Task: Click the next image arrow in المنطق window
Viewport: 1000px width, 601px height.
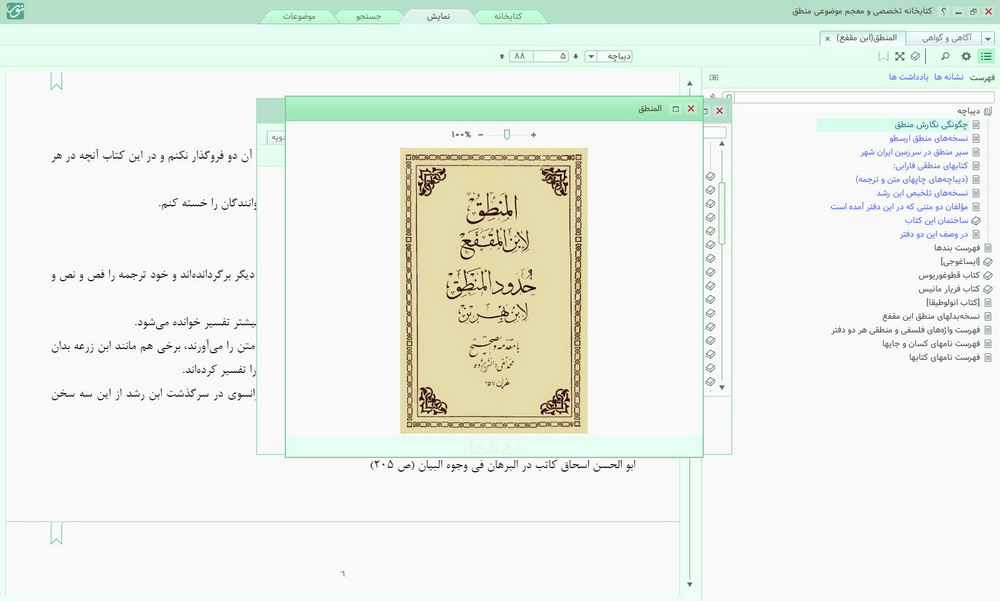Action: pyautogui.click(x=506, y=446)
